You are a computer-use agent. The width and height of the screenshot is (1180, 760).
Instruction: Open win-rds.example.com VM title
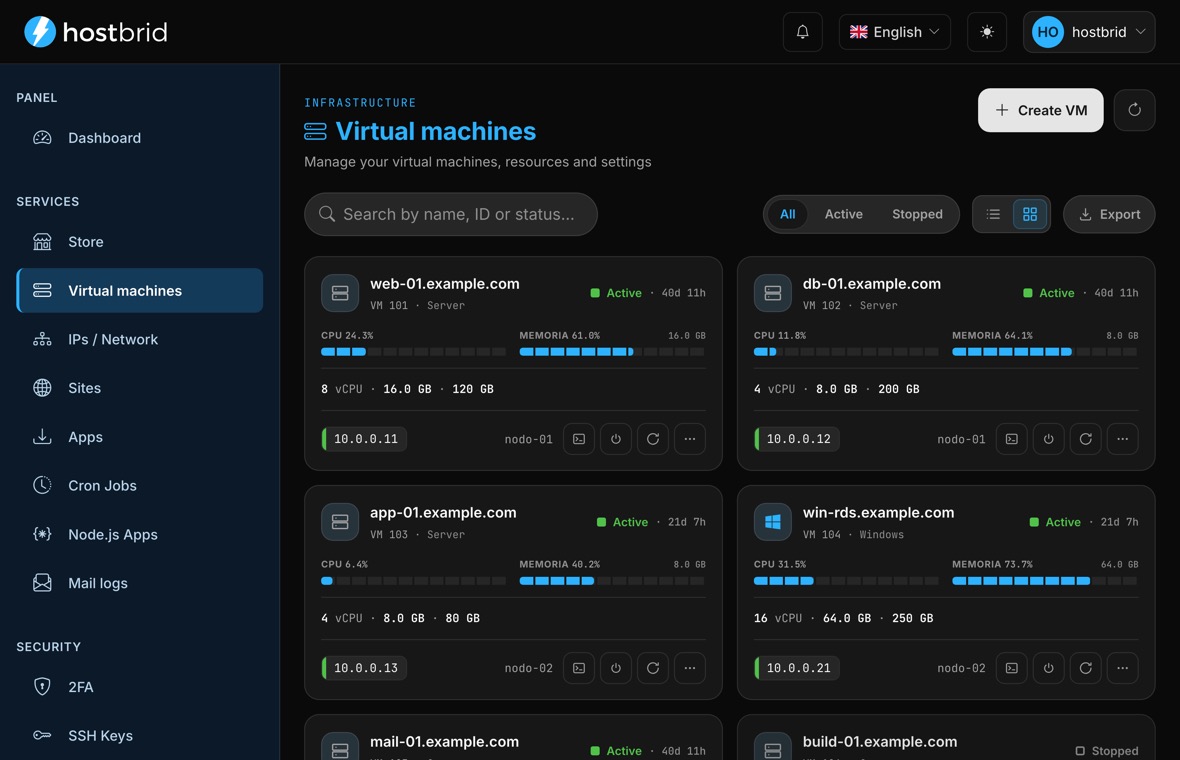(878, 513)
